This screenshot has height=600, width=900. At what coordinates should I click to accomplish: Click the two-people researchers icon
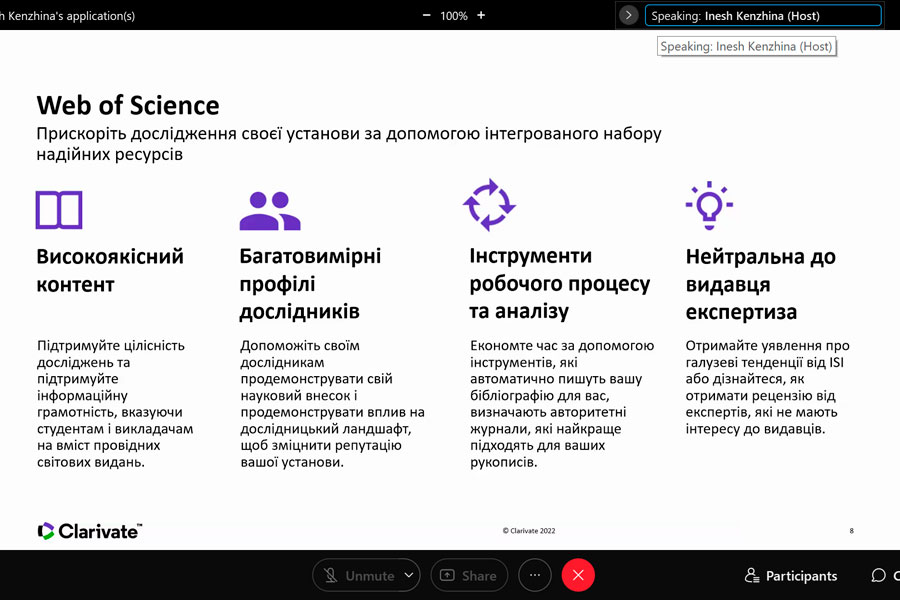point(270,211)
